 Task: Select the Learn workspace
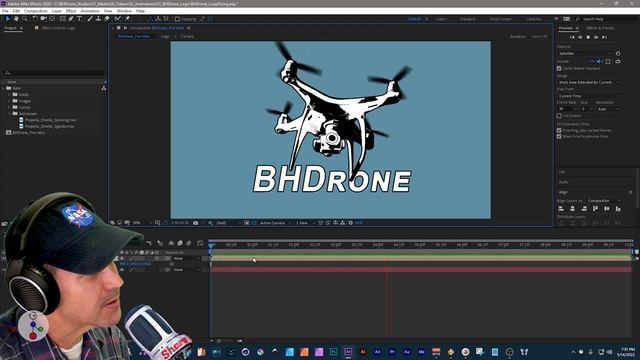tap(440, 19)
